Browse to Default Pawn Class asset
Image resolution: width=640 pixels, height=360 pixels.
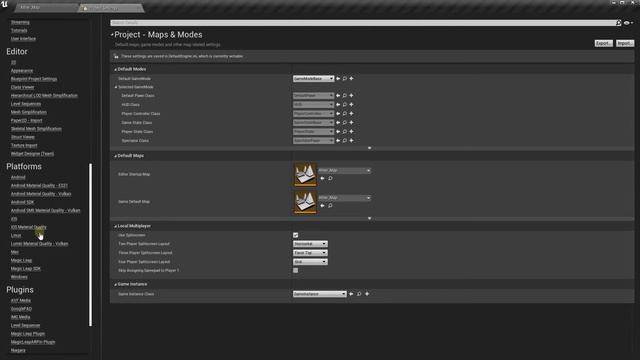[x=345, y=96]
